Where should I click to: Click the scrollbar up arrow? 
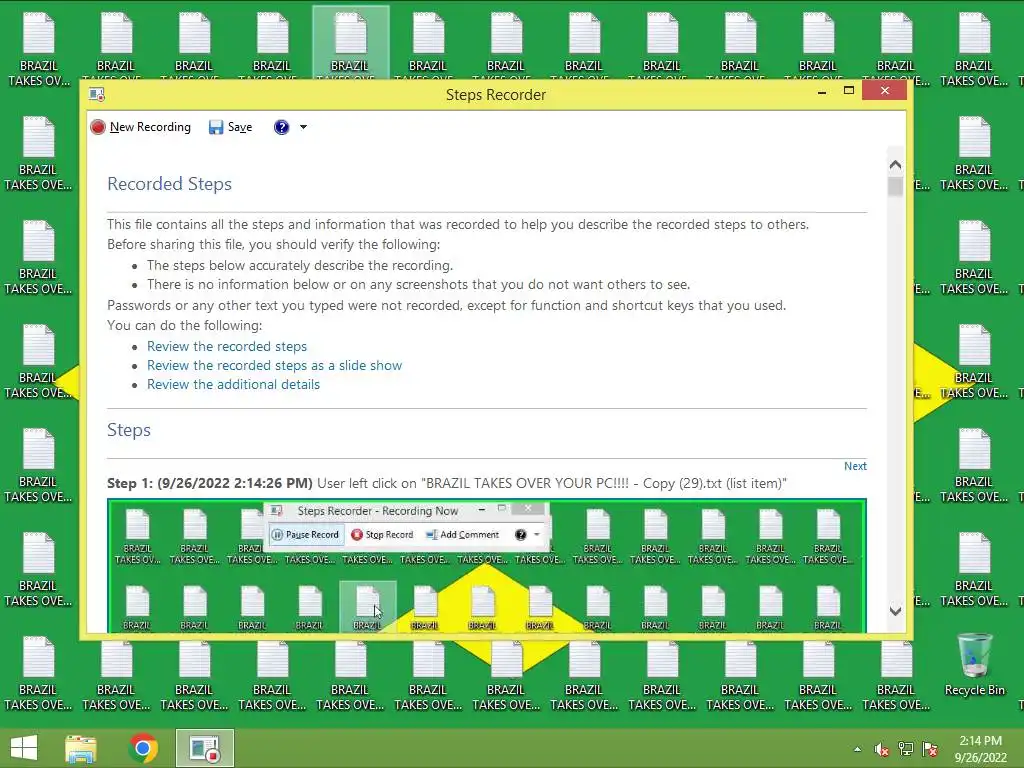[x=895, y=165]
